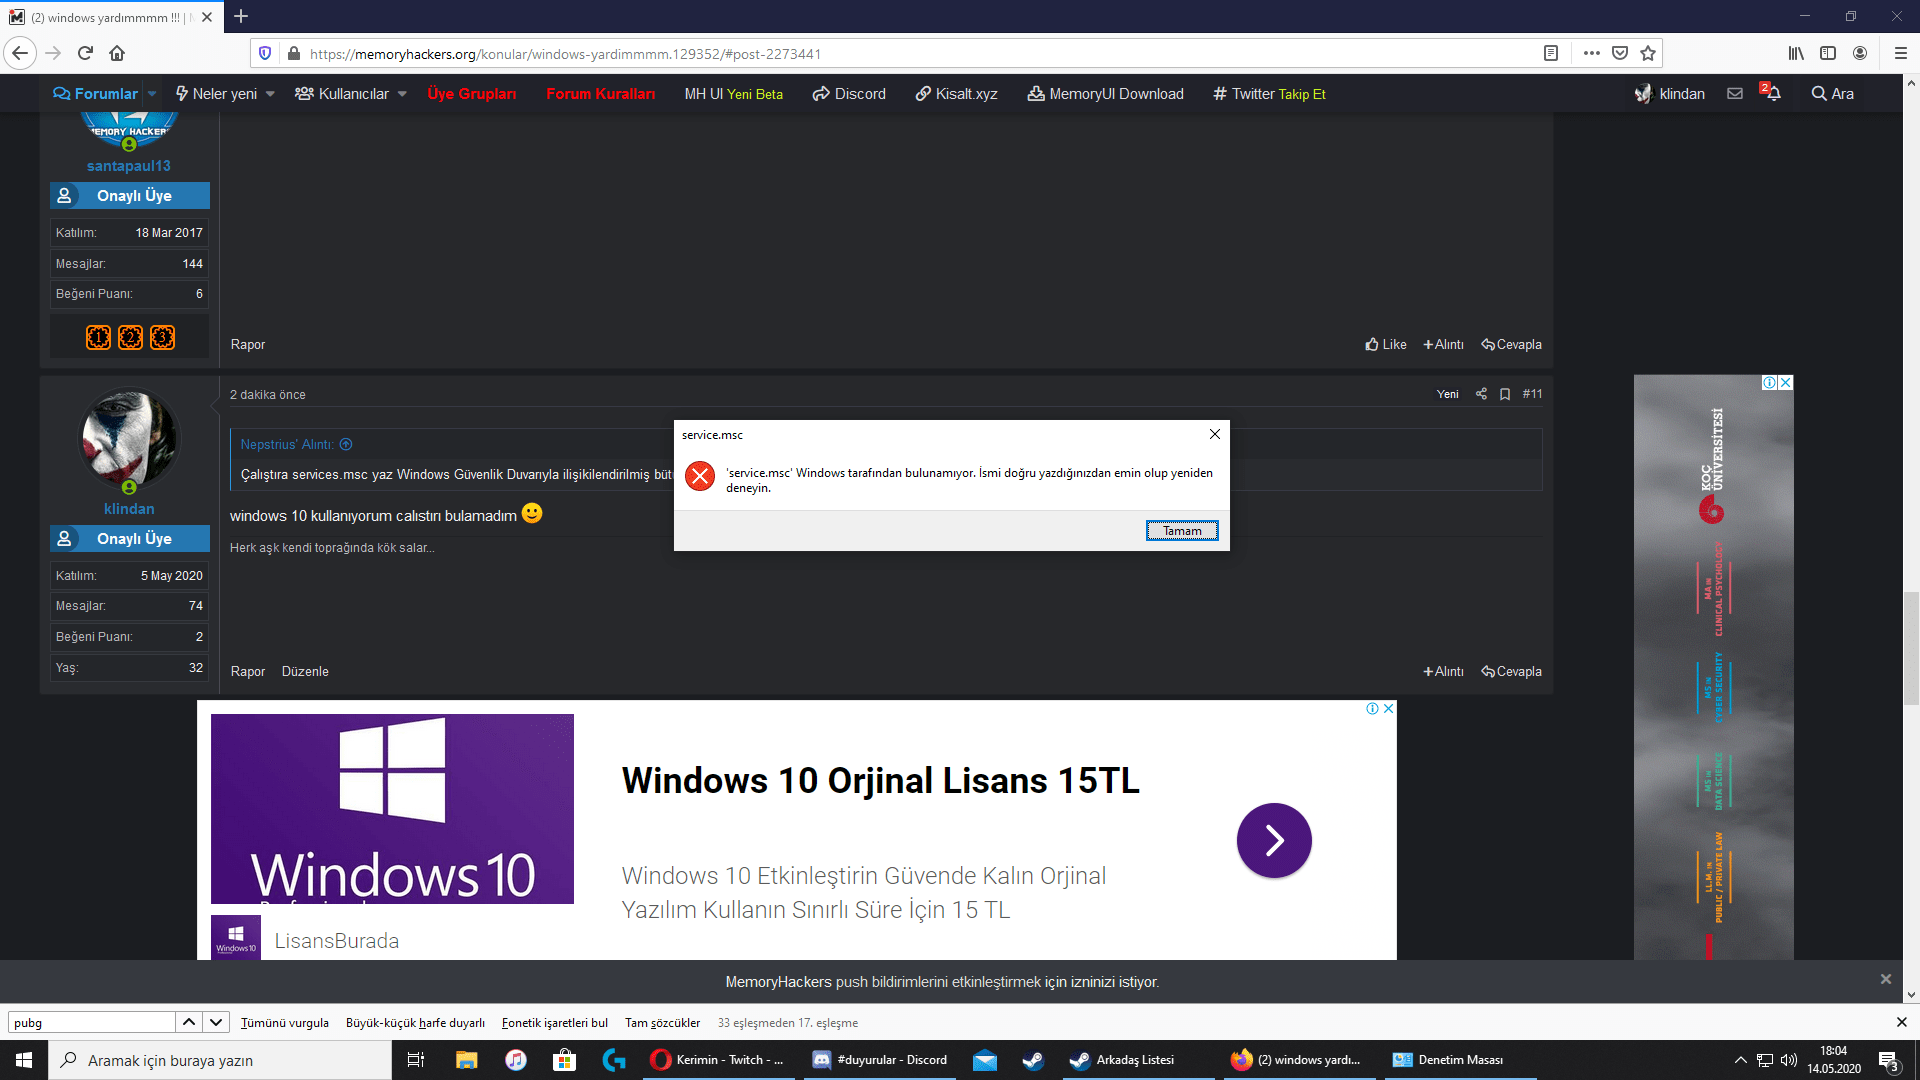Click Cevapla on klindan's post
Screen dimensions: 1920x1080
1511,671
